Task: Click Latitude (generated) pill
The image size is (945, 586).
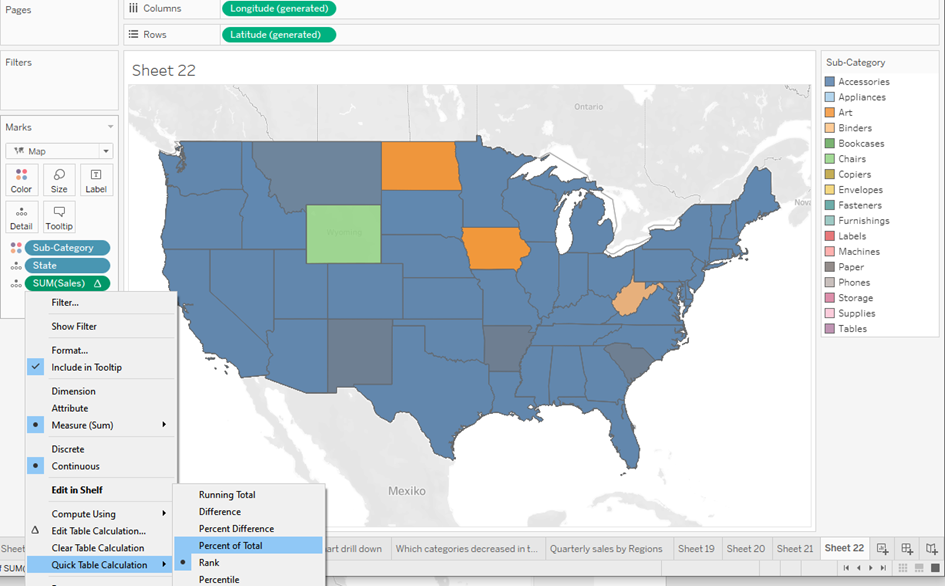Action: 279,34
